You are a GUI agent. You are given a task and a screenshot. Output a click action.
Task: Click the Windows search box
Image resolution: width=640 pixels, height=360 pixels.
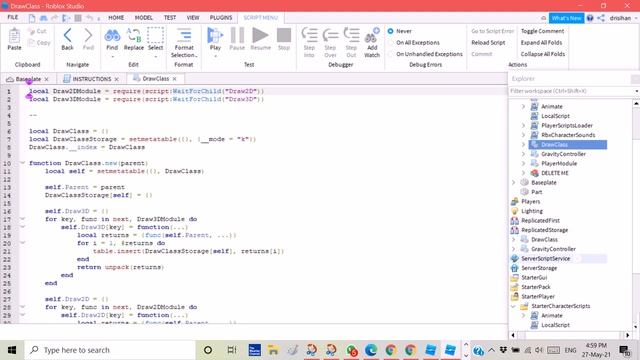(110, 350)
